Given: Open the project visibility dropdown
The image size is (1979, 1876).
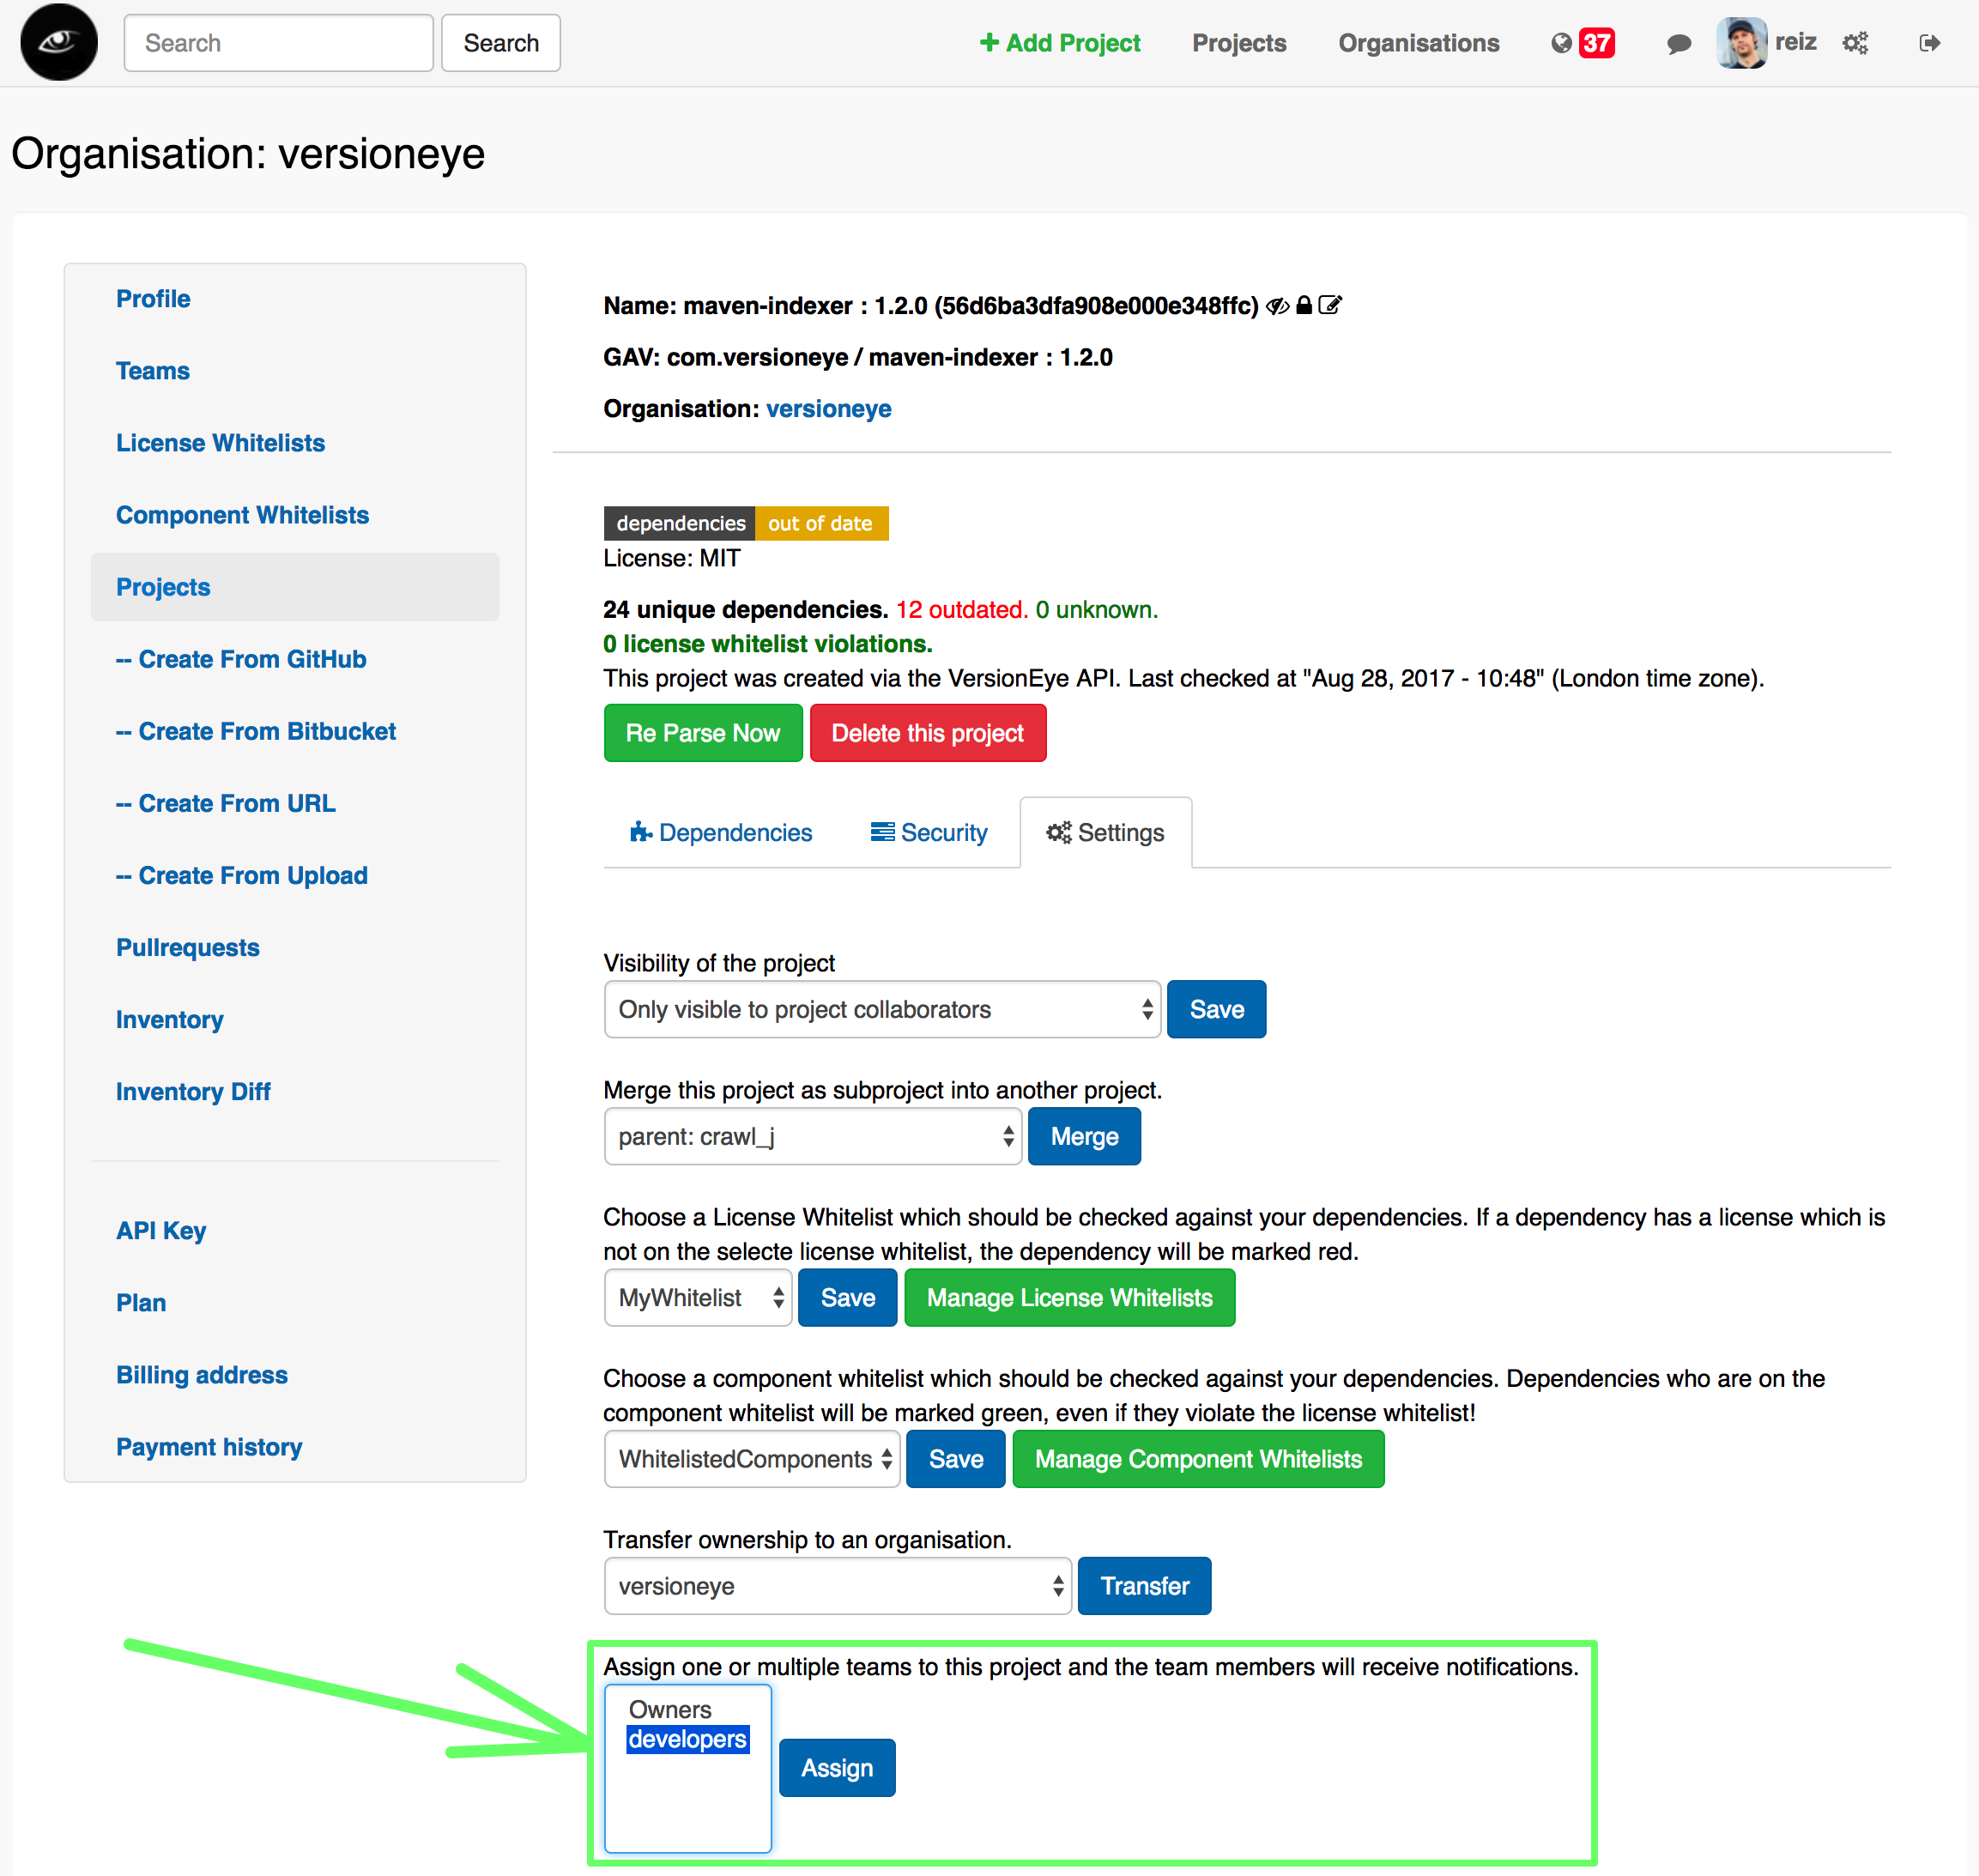Looking at the screenshot, I should (x=882, y=1009).
